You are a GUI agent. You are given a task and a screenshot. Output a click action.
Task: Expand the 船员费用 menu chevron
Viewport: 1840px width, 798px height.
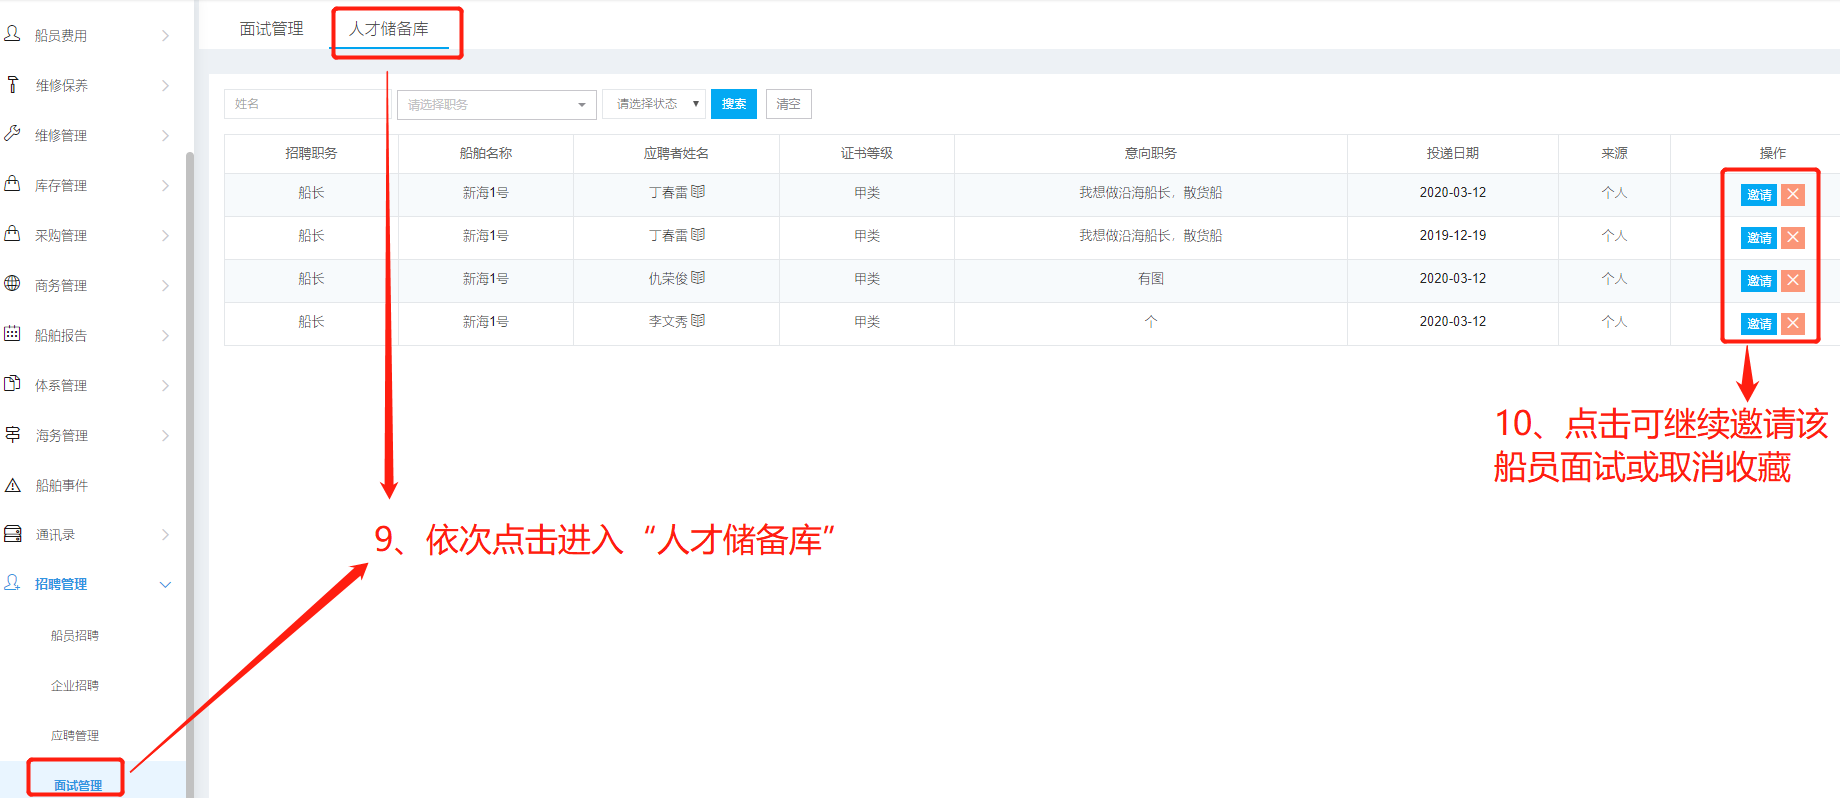[166, 35]
